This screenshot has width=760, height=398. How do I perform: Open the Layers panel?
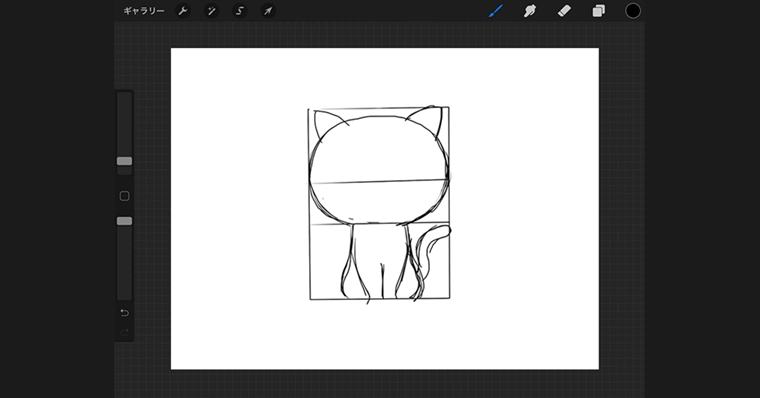tap(599, 11)
